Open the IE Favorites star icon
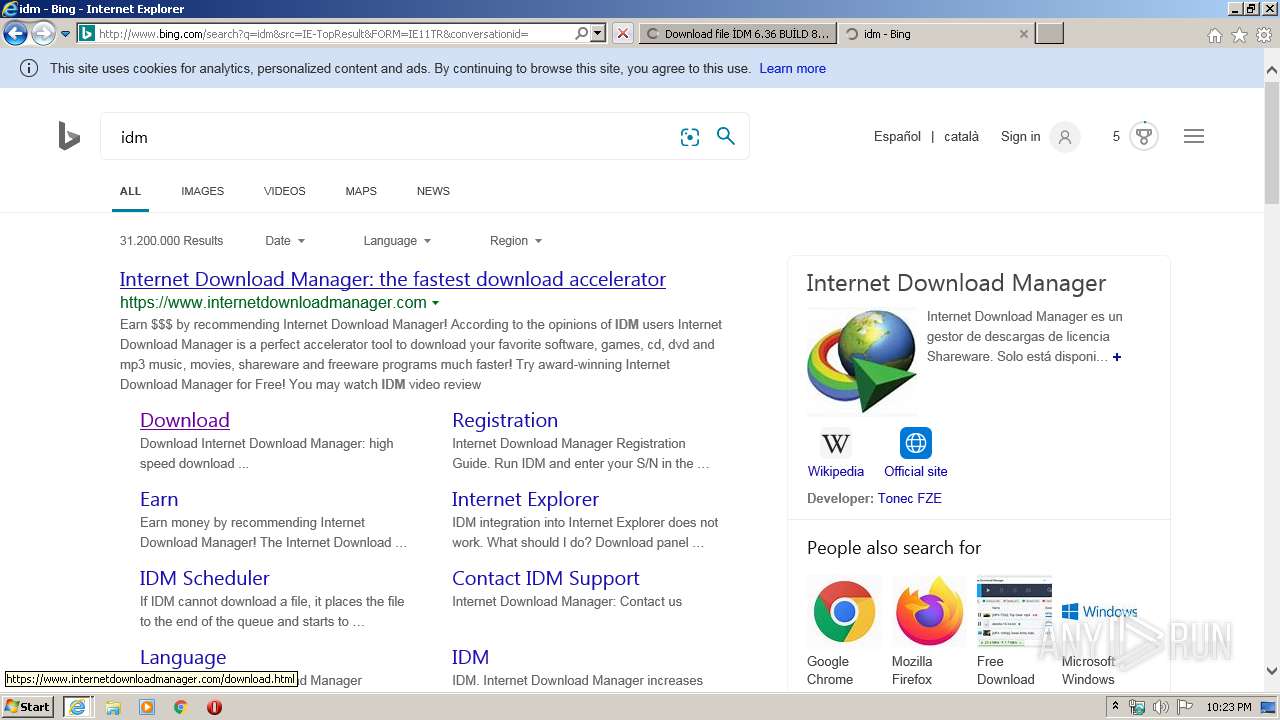This screenshot has width=1280, height=720. [x=1239, y=35]
